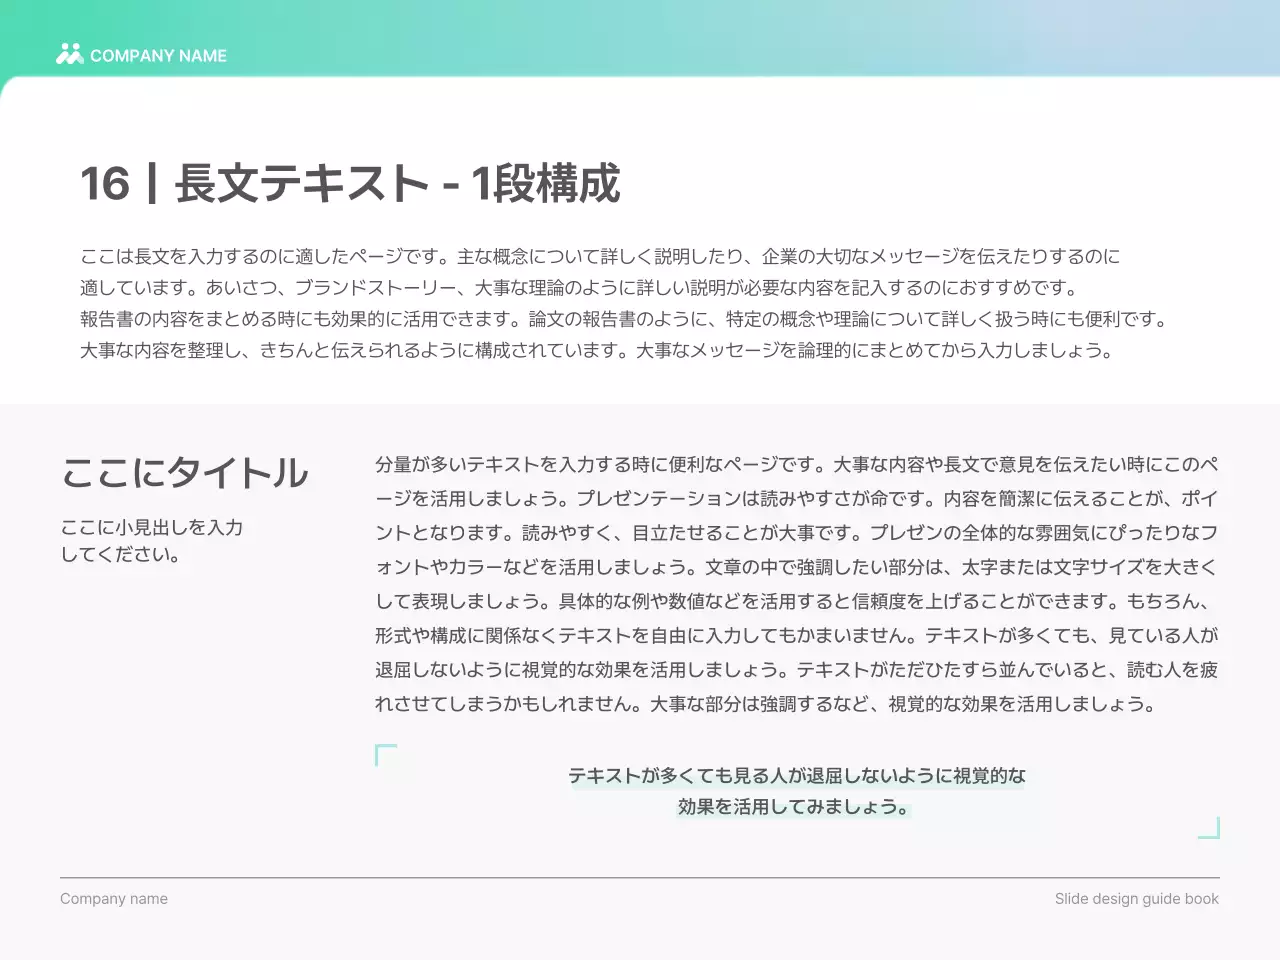Select the title text "長文テキスト - 1段構成"
The width and height of the screenshot is (1280, 960).
397,184
